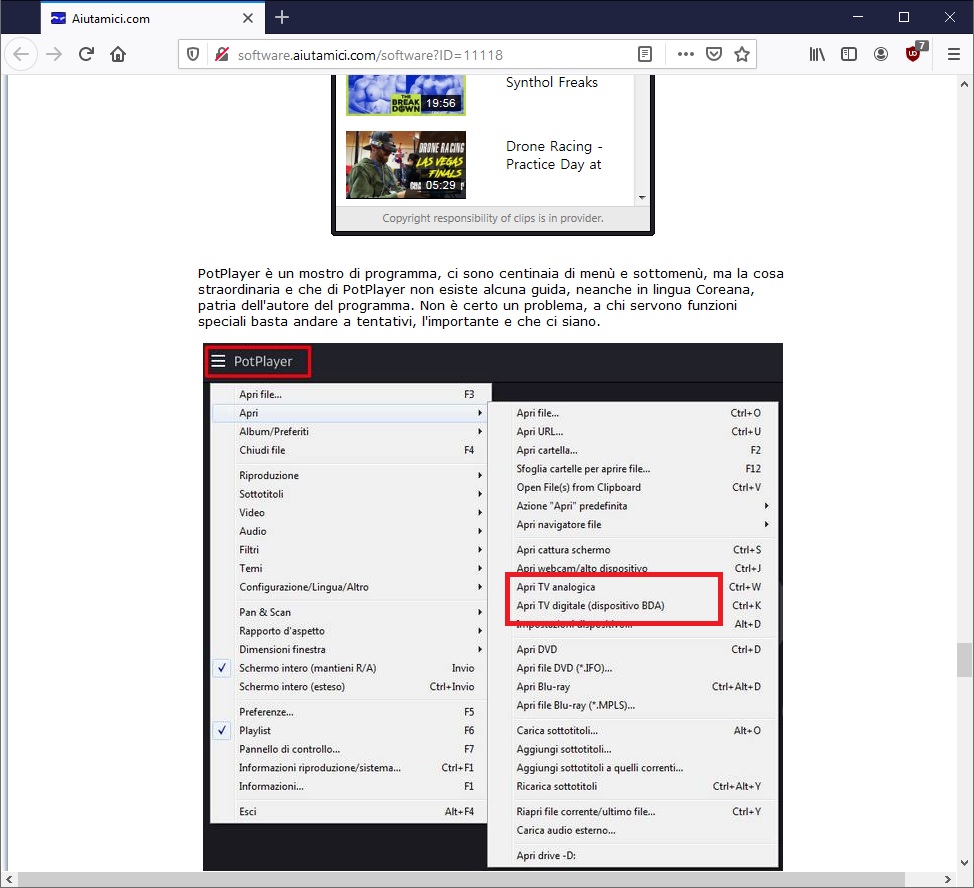Open the Library bookmarks and history
The image size is (974, 888).
[817, 55]
